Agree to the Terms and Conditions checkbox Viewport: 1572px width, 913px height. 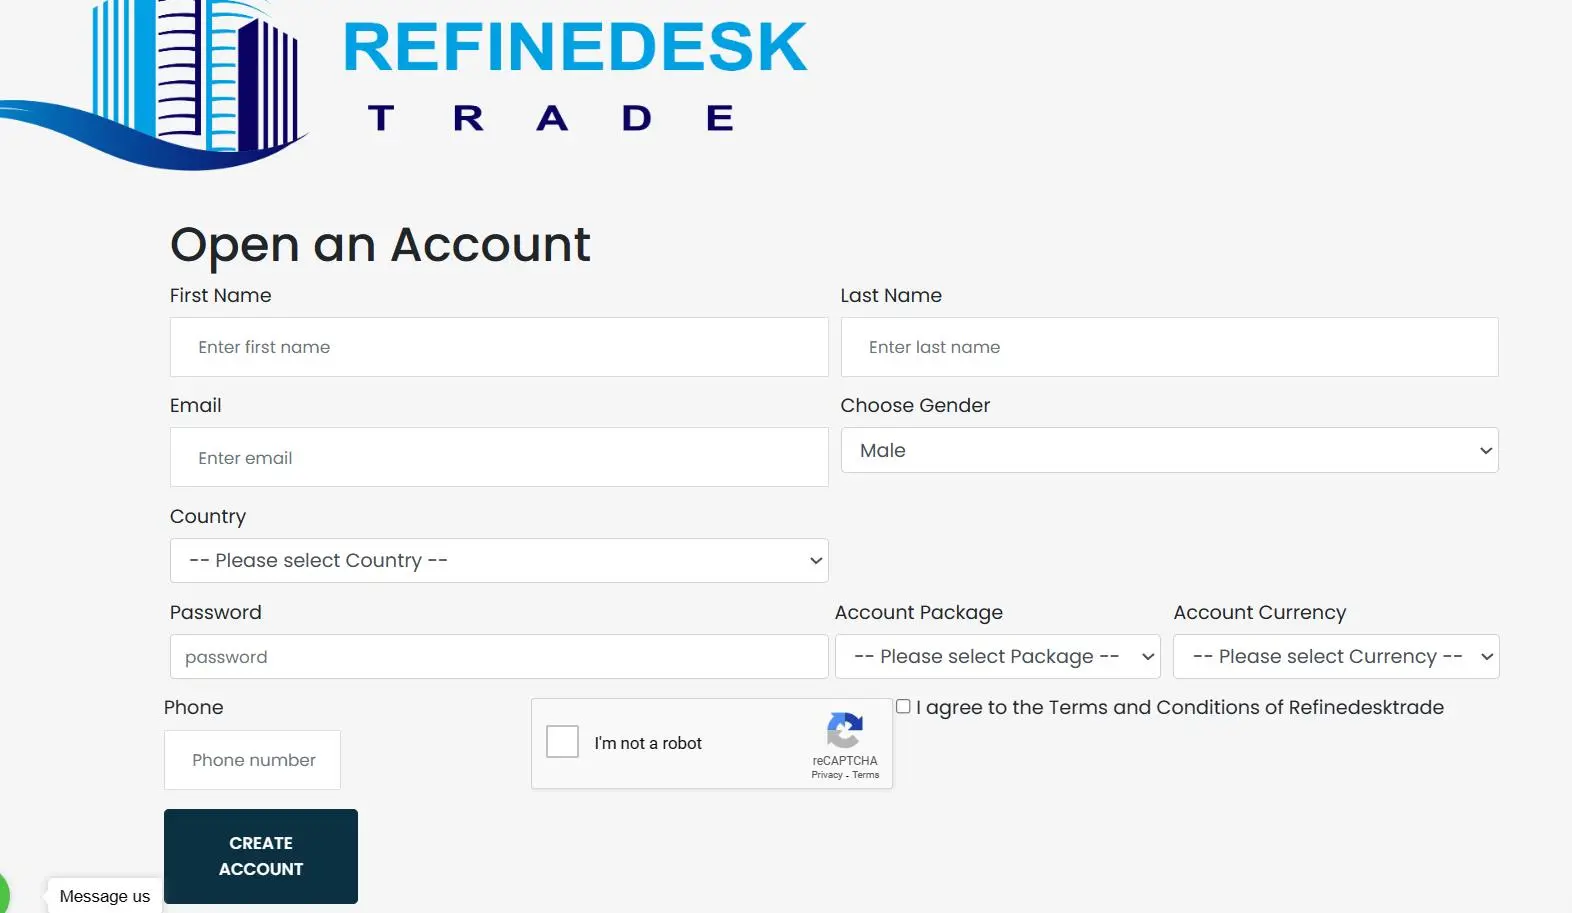pos(903,706)
